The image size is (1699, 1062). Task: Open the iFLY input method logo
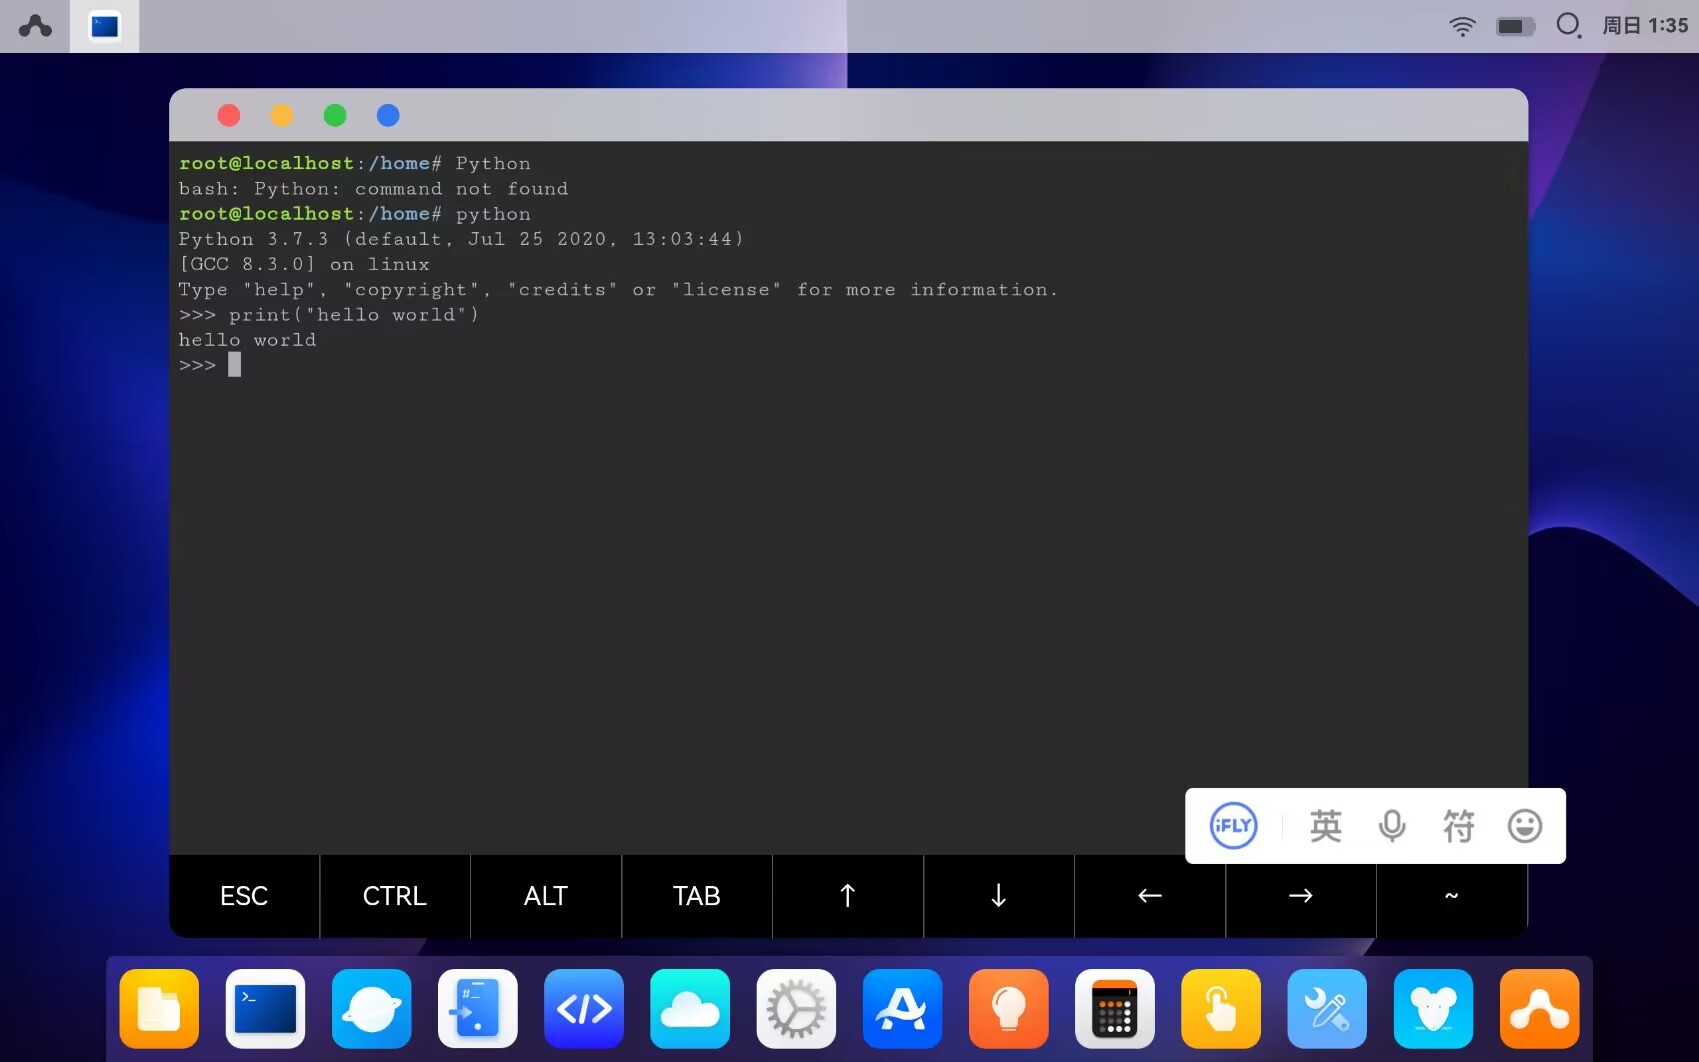point(1233,826)
